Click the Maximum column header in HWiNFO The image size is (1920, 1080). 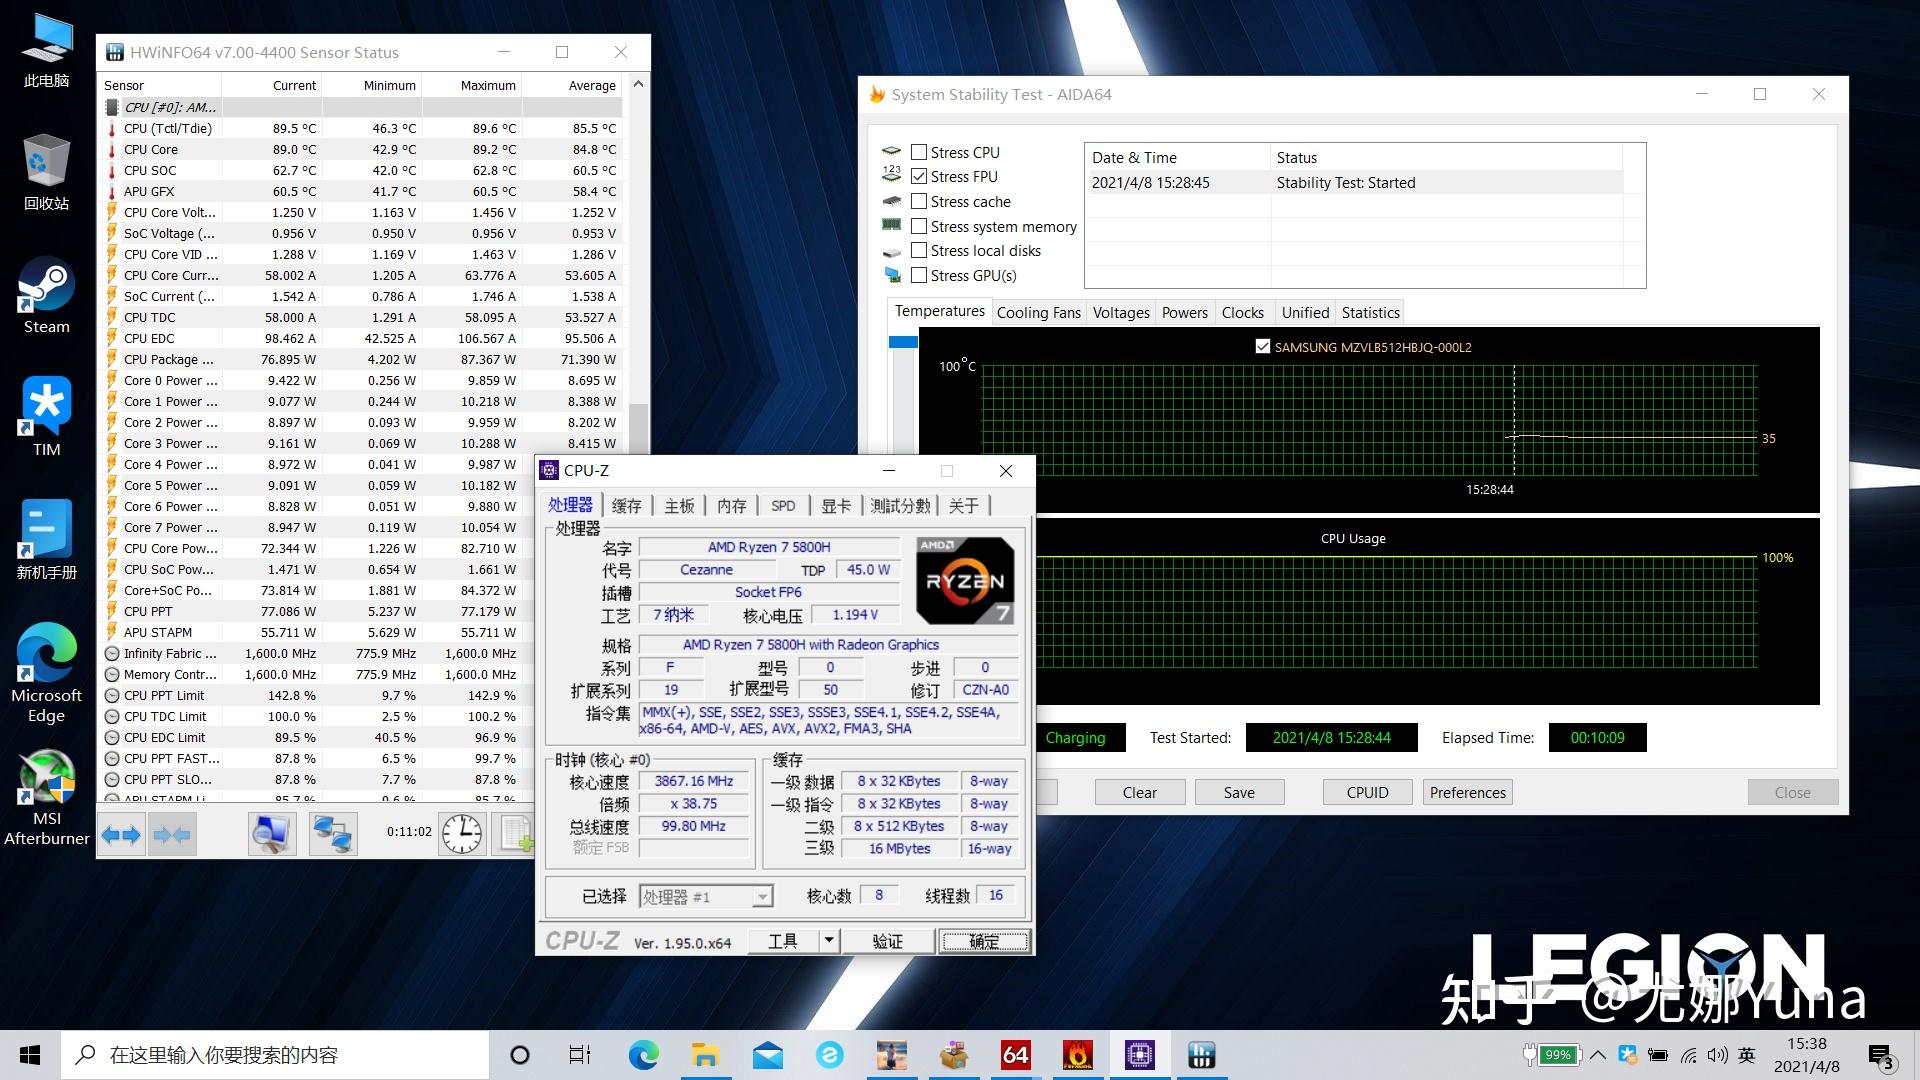click(472, 85)
